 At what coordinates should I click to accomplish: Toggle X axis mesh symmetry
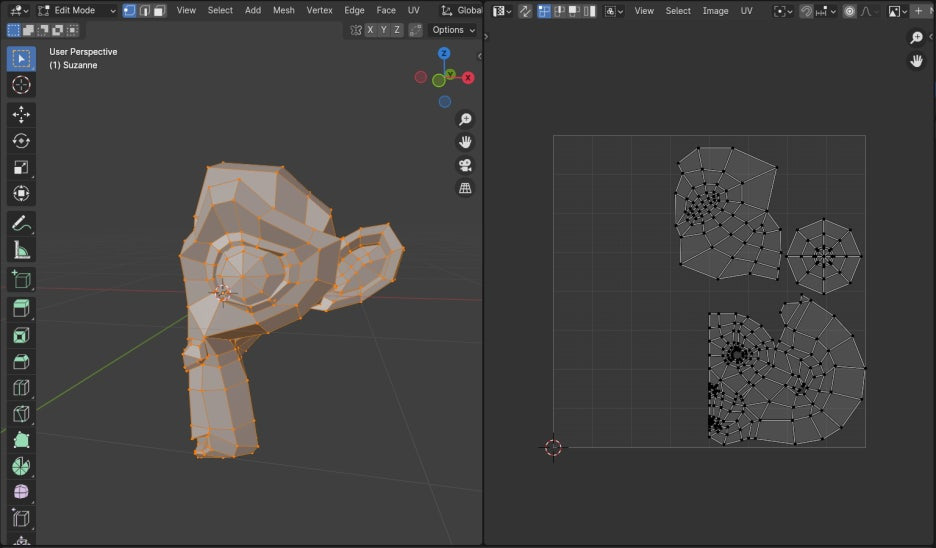tap(371, 30)
